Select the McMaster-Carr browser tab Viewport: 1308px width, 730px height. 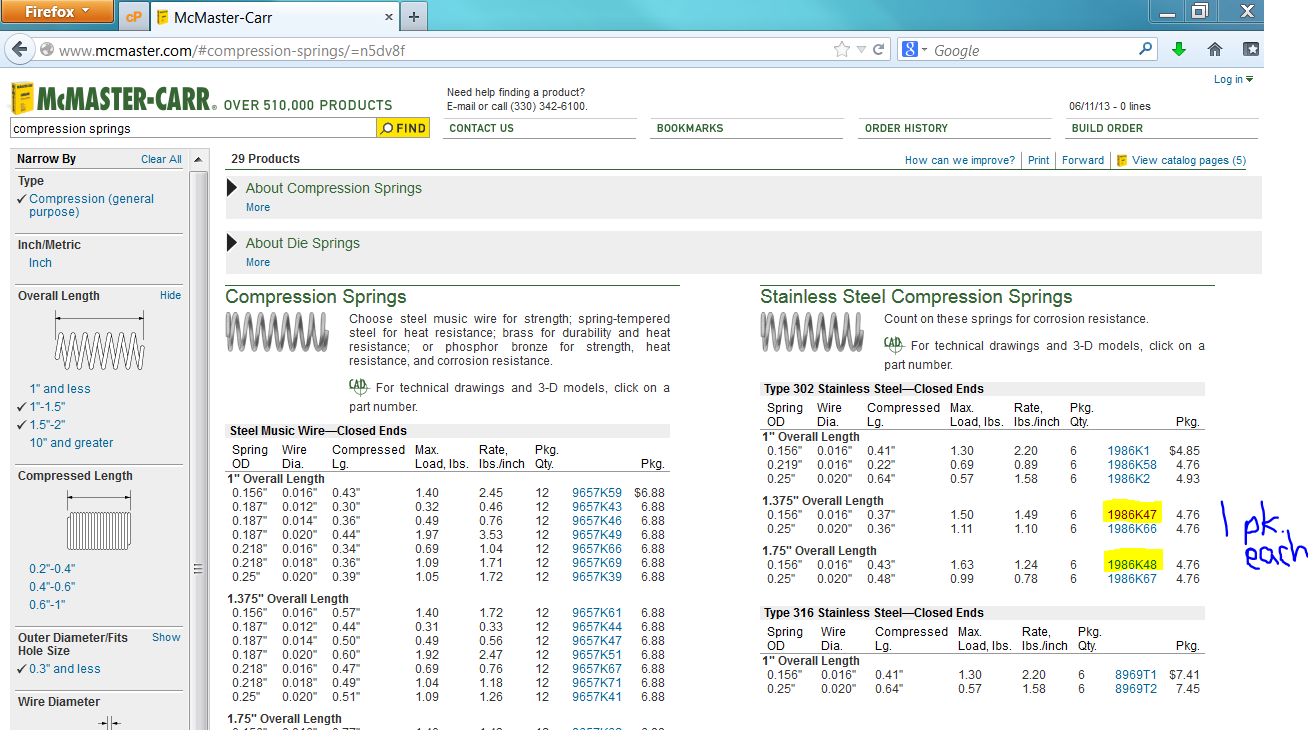tap(276, 17)
